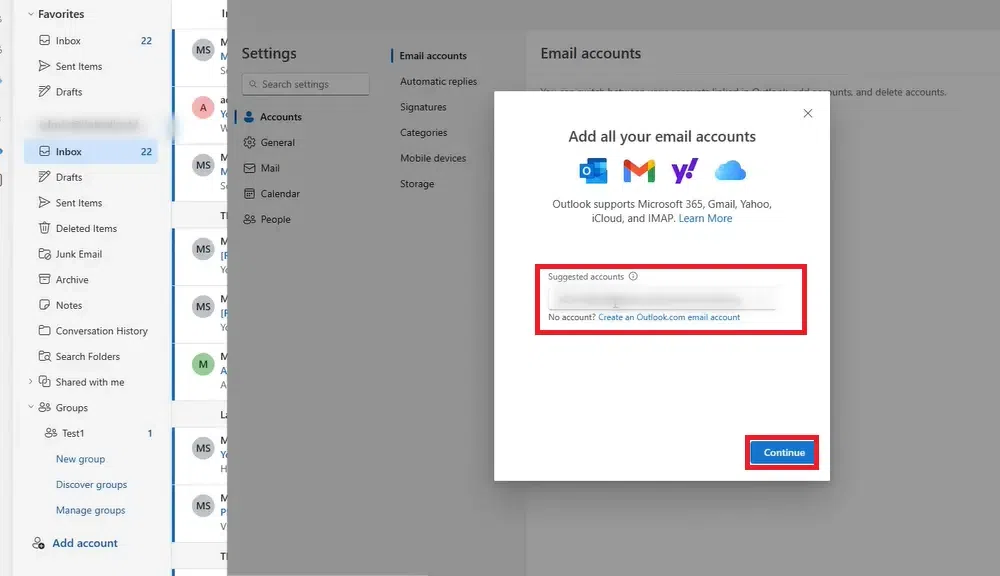Click the Outlook logo icon in dialog
Viewport: 1000px width, 576px height.
(x=592, y=171)
